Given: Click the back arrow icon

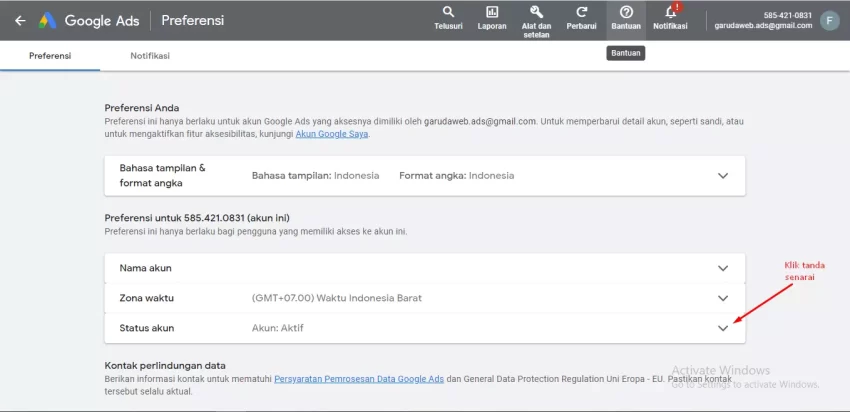Looking at the screenshot, I should pos(20,21).
